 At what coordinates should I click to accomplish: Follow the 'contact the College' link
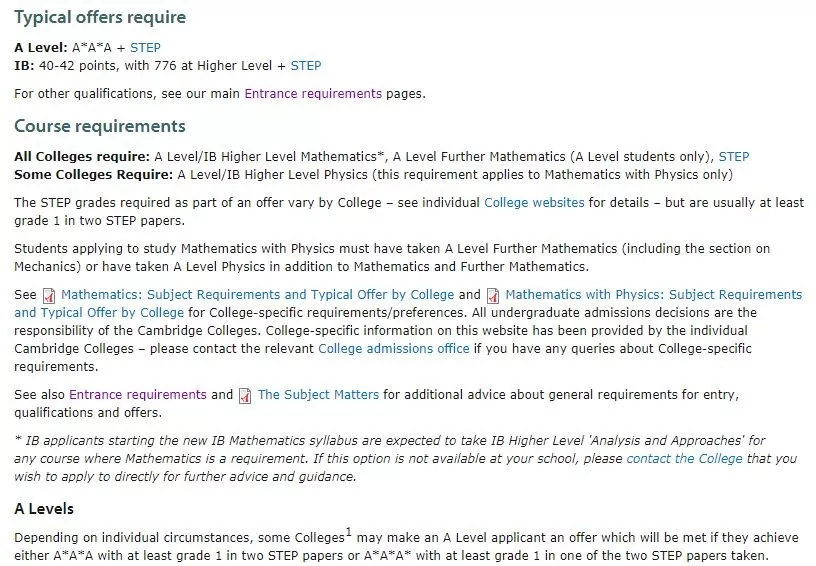684,459
